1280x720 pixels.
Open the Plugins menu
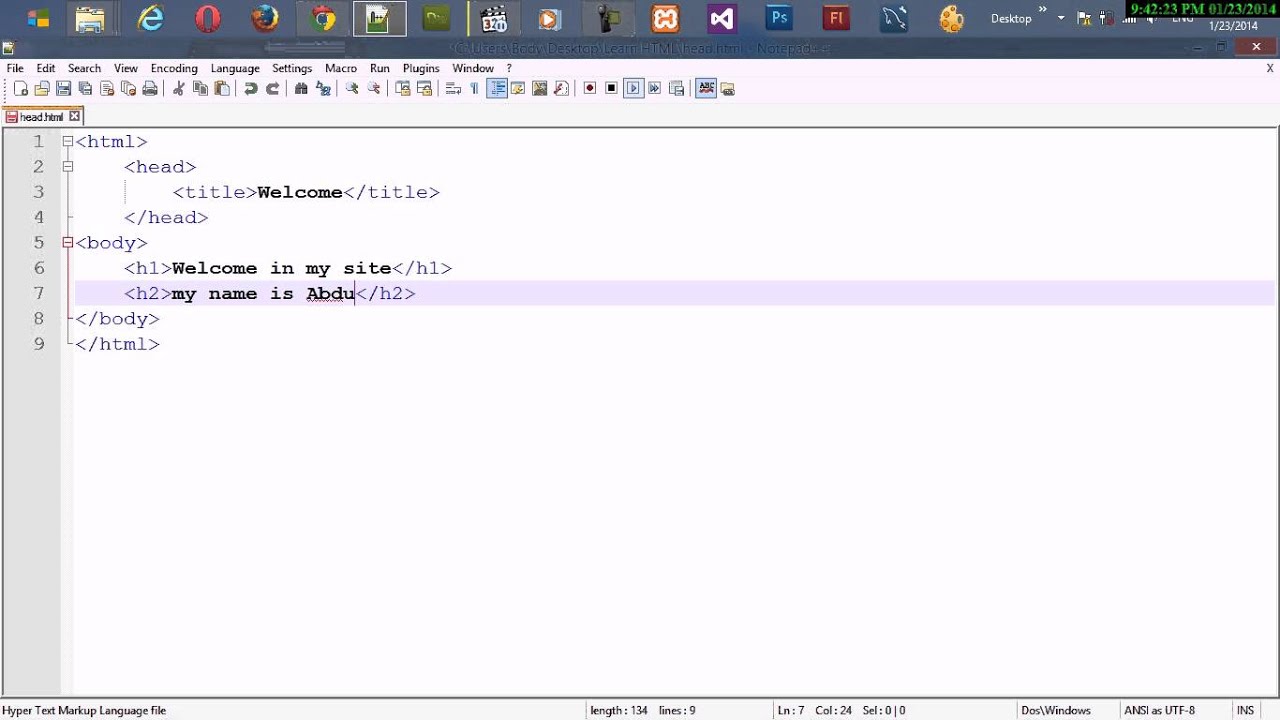tap(421, 68)
